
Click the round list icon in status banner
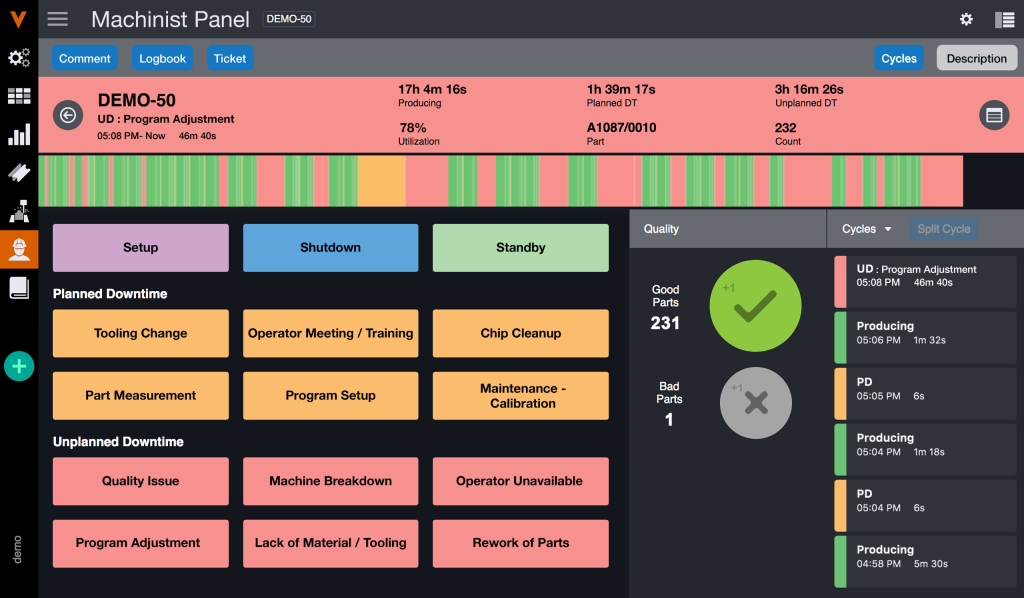pos(993,115)
